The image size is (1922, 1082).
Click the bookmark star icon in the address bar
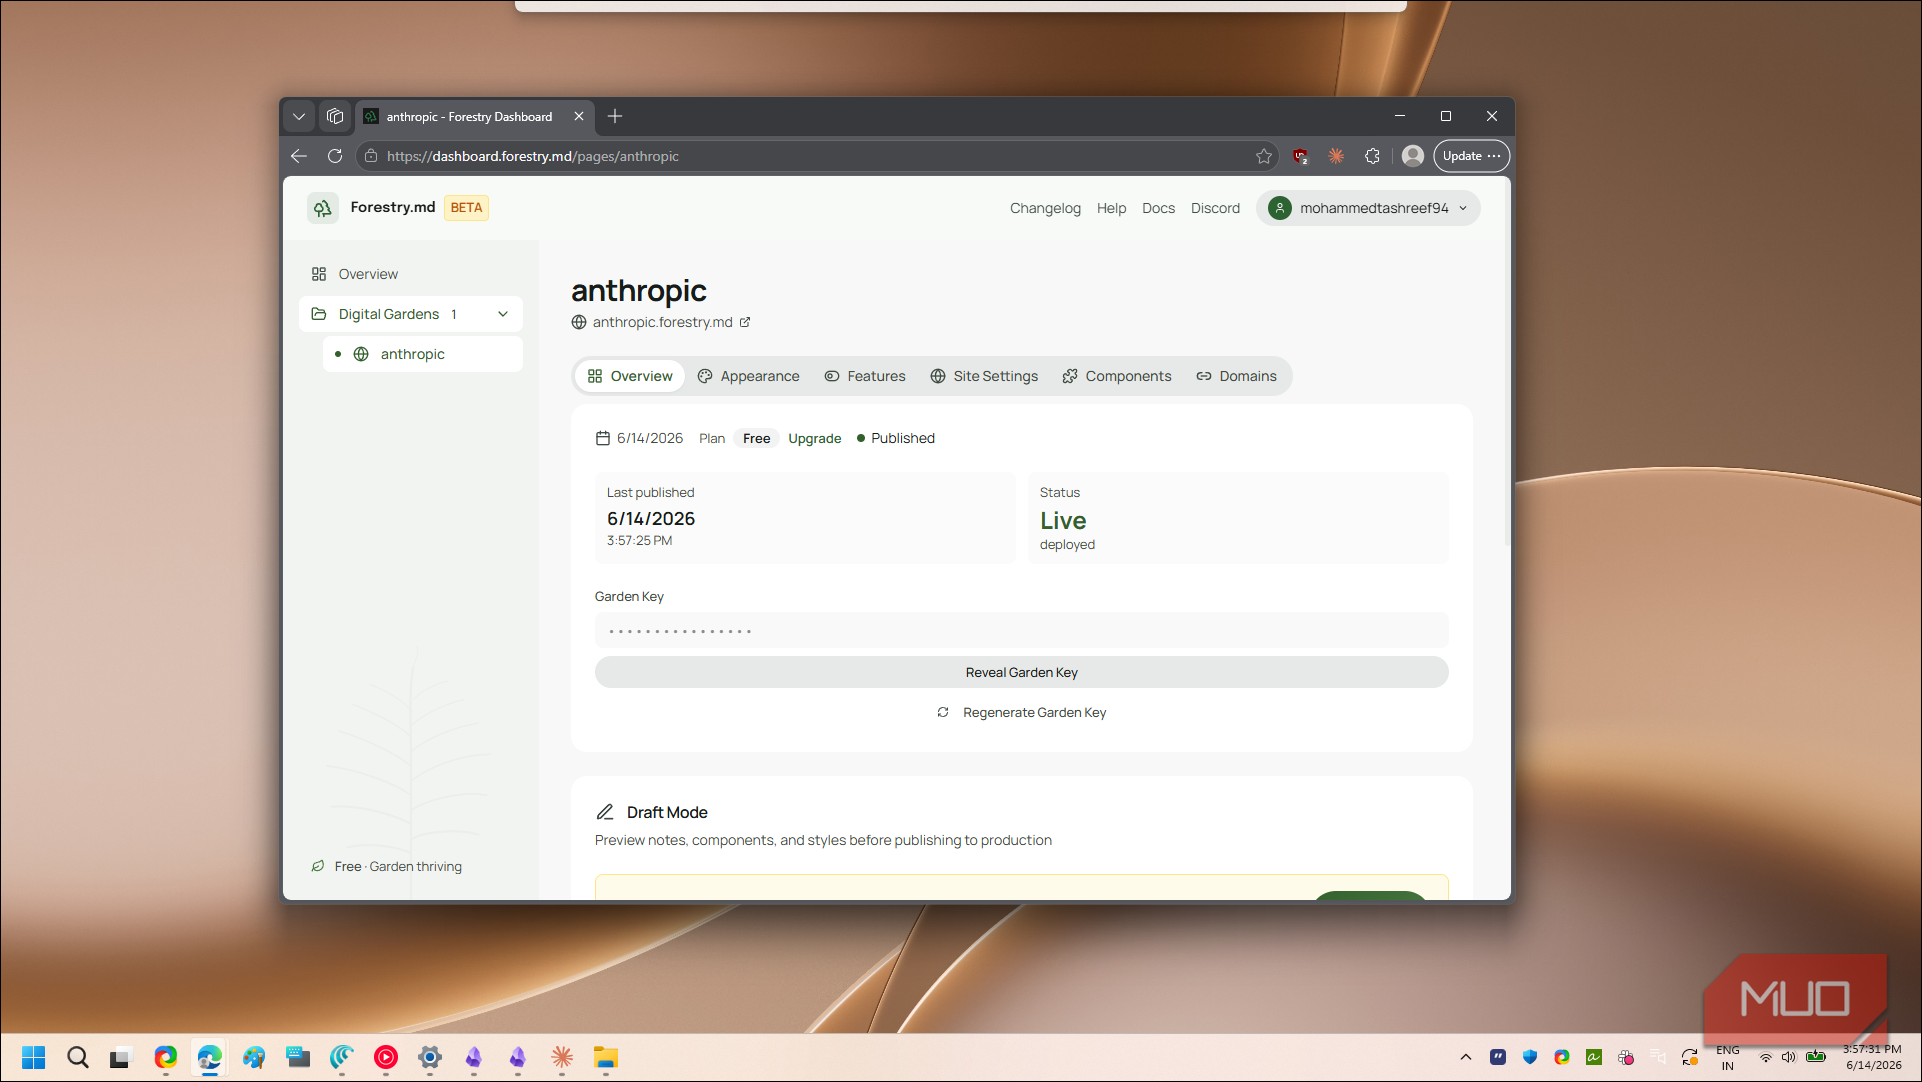pos(1264,156)
